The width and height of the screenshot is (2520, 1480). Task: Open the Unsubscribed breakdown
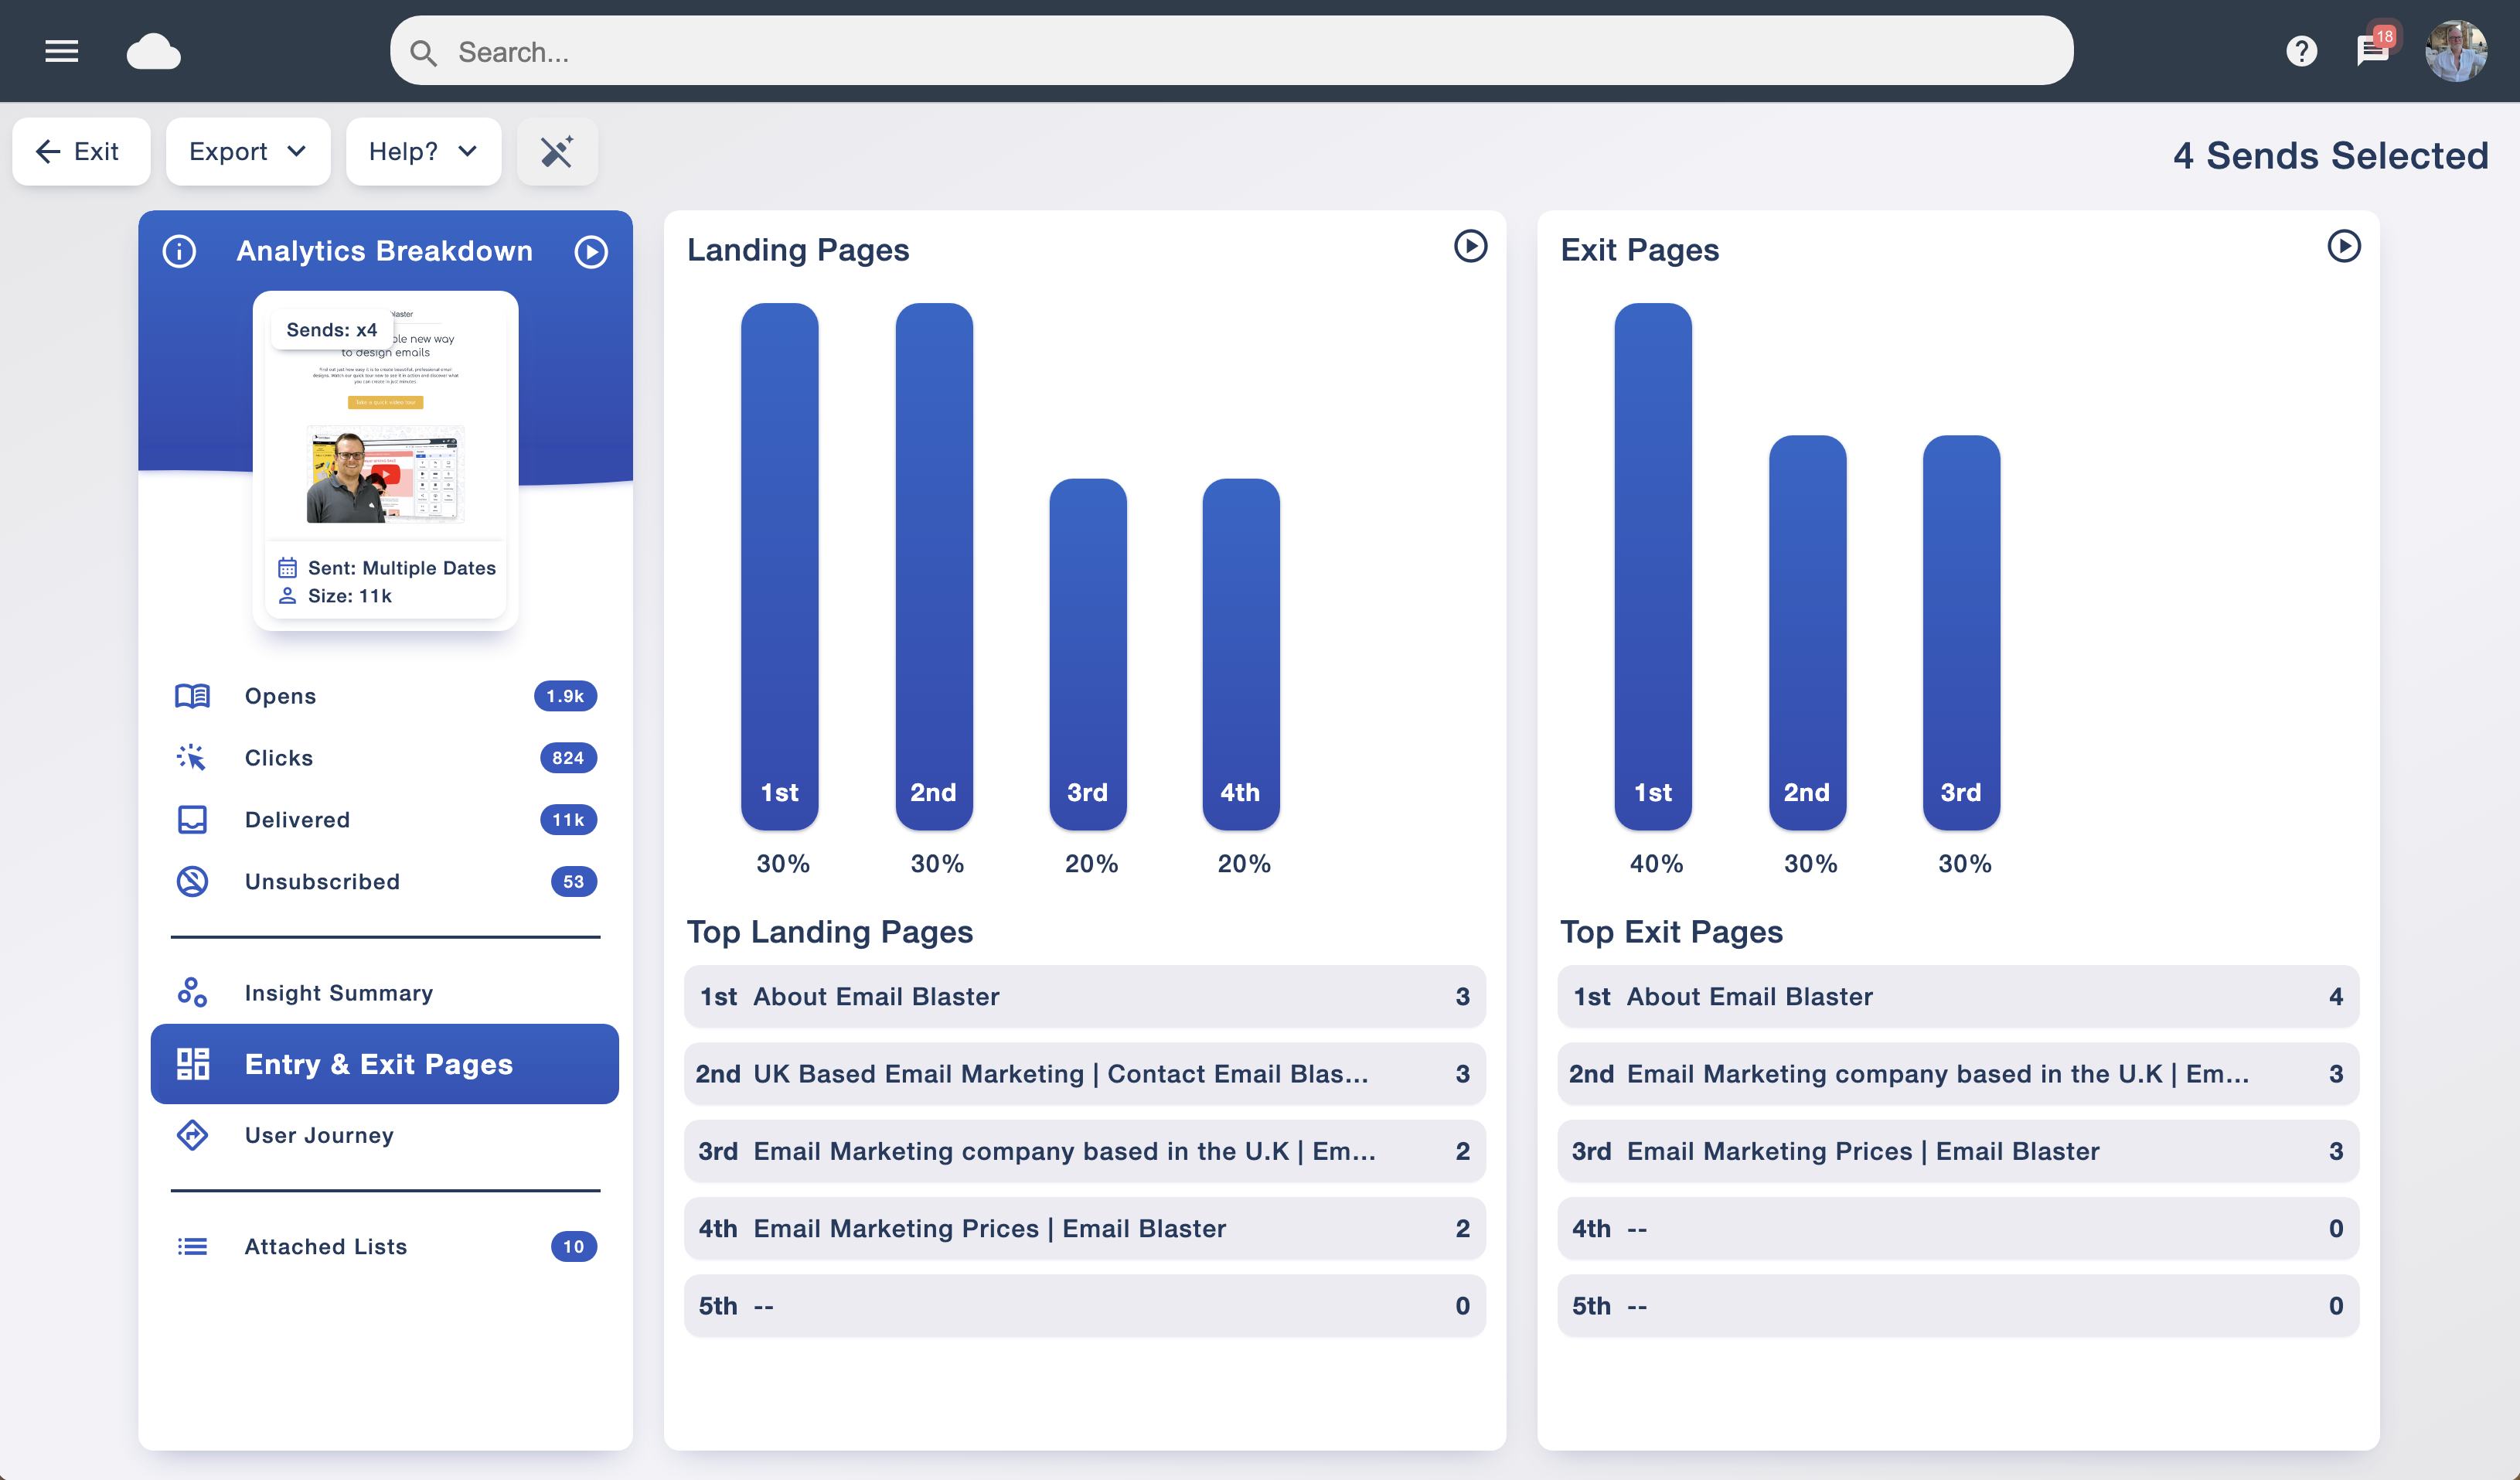[385, 881]
